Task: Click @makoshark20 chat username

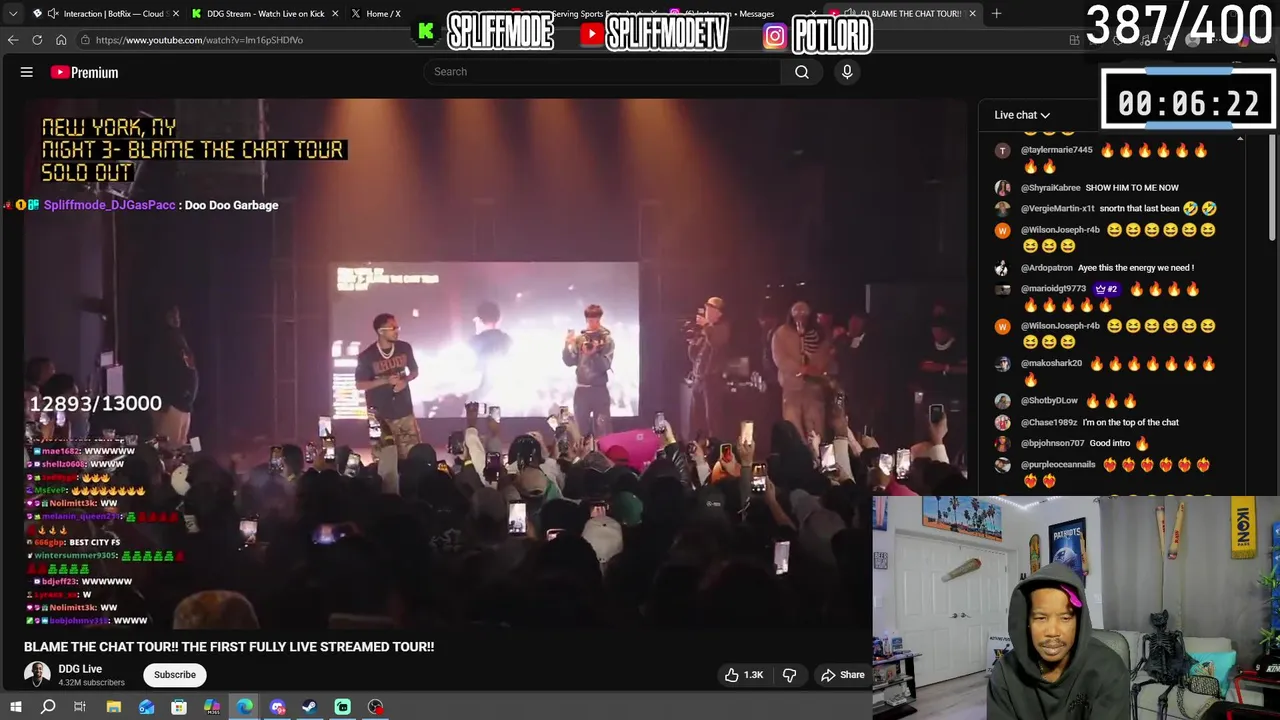Action: (x=1051, y=364)
